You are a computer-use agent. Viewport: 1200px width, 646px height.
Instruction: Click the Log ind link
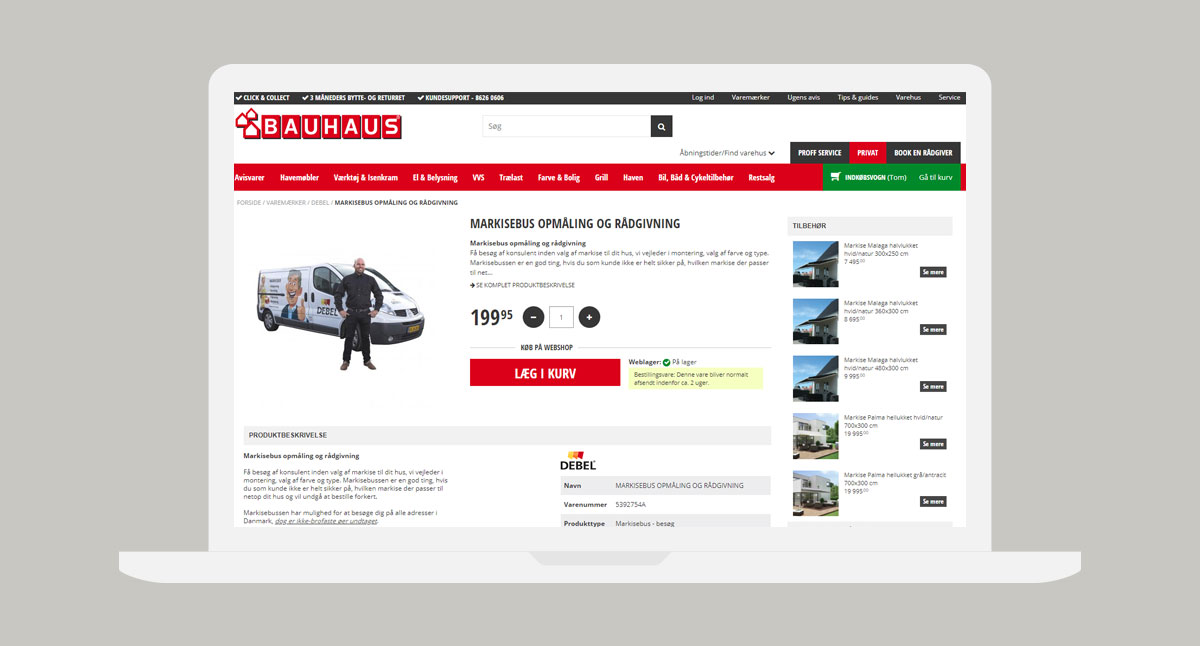pyautogui.click(x=703, y=98)
